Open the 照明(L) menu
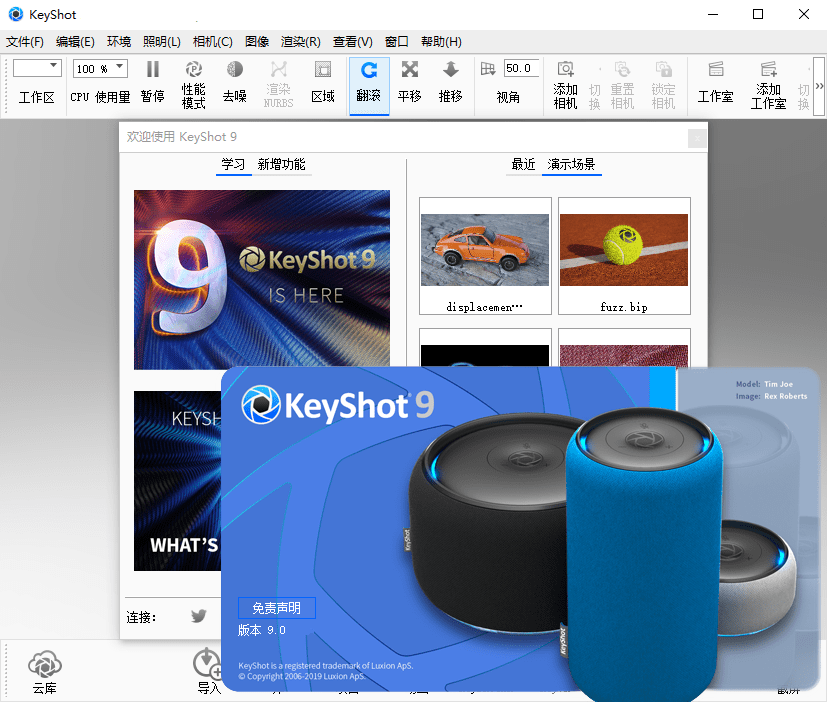Image resolution: width=827 pixels, height=702 pixels. click(x=162, y=42)
